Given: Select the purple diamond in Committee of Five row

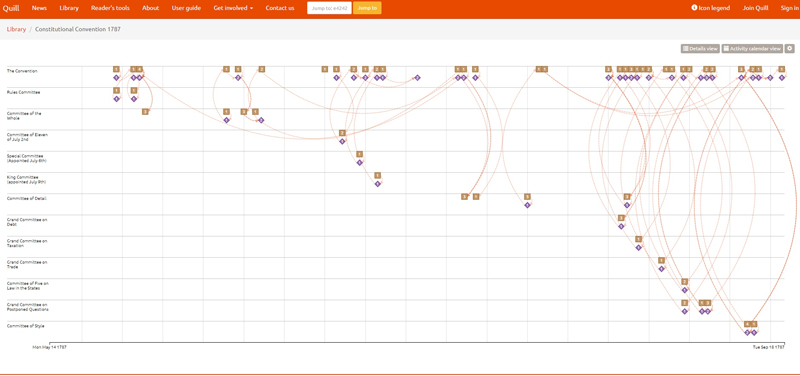Looking at the screenshot, I should pyautogui.click(x=685, y=290).
